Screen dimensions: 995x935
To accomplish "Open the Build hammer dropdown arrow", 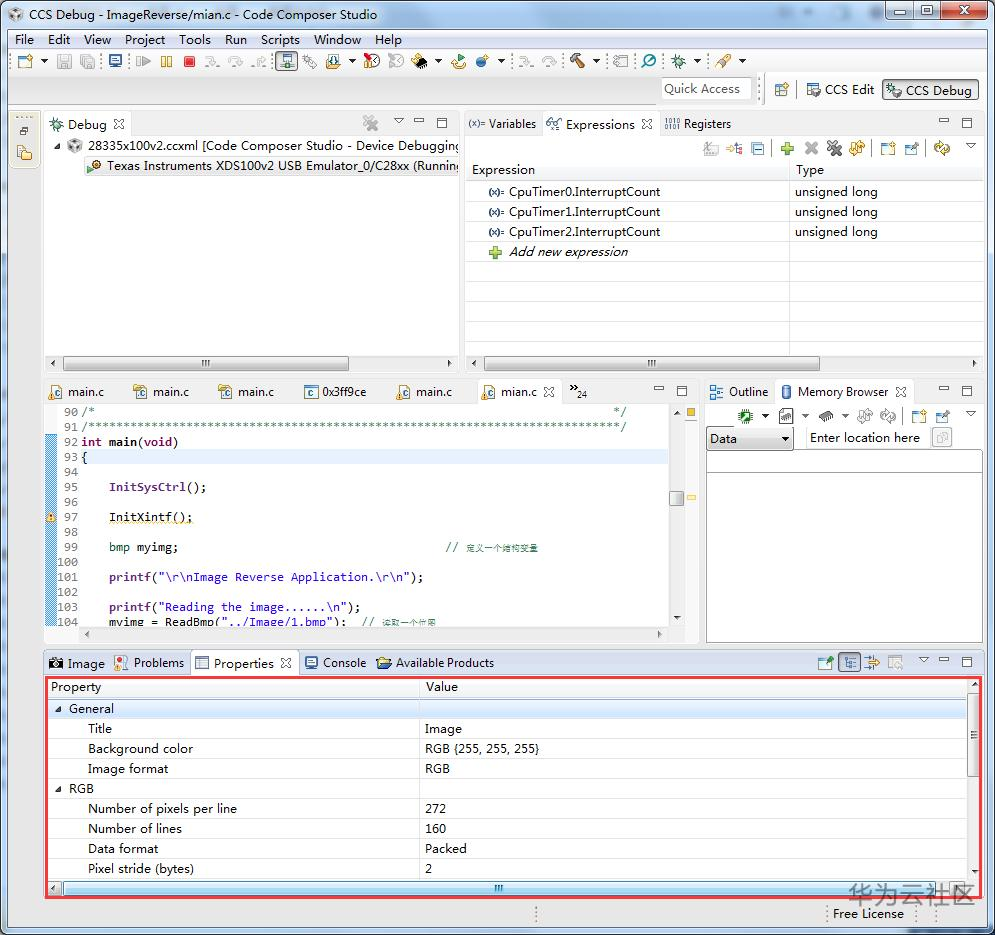I will coord(596,61).
